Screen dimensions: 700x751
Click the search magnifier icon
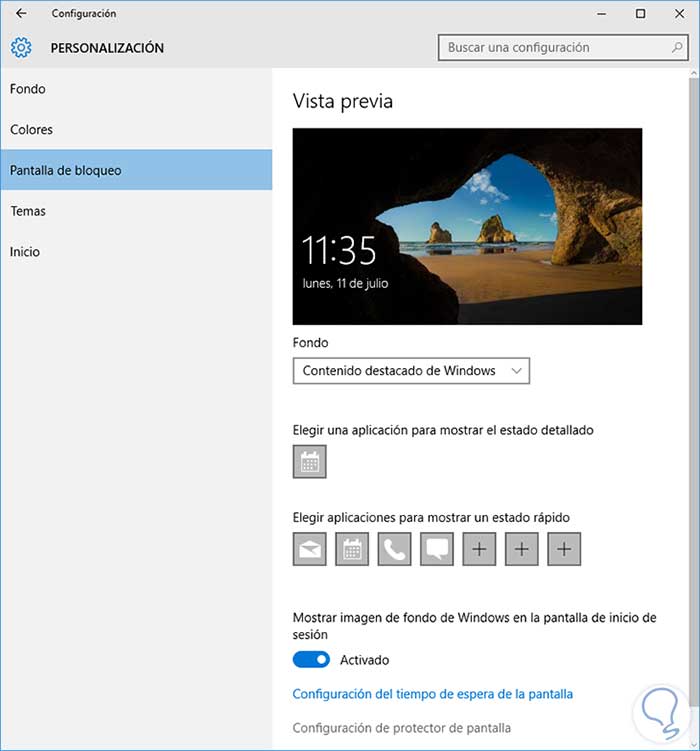[x=677, y=47]
